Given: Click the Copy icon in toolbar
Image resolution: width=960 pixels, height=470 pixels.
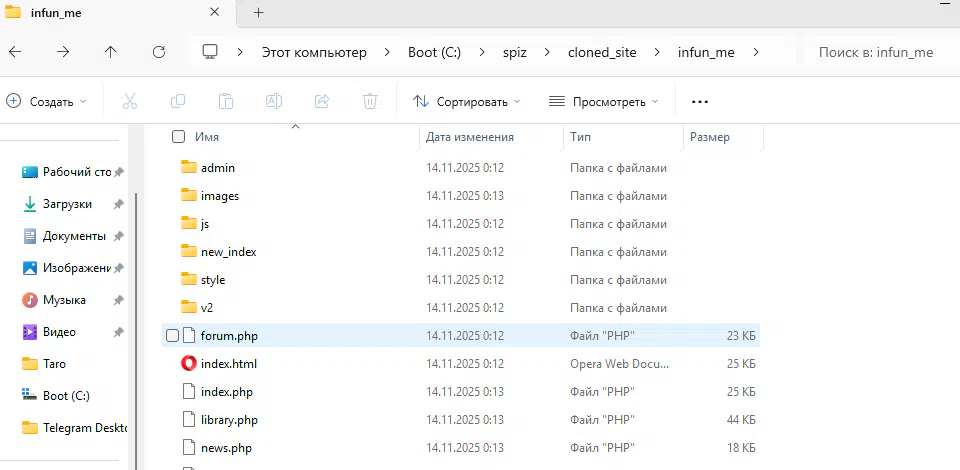Looking at the screenshot, I should [x=178, y=101].
